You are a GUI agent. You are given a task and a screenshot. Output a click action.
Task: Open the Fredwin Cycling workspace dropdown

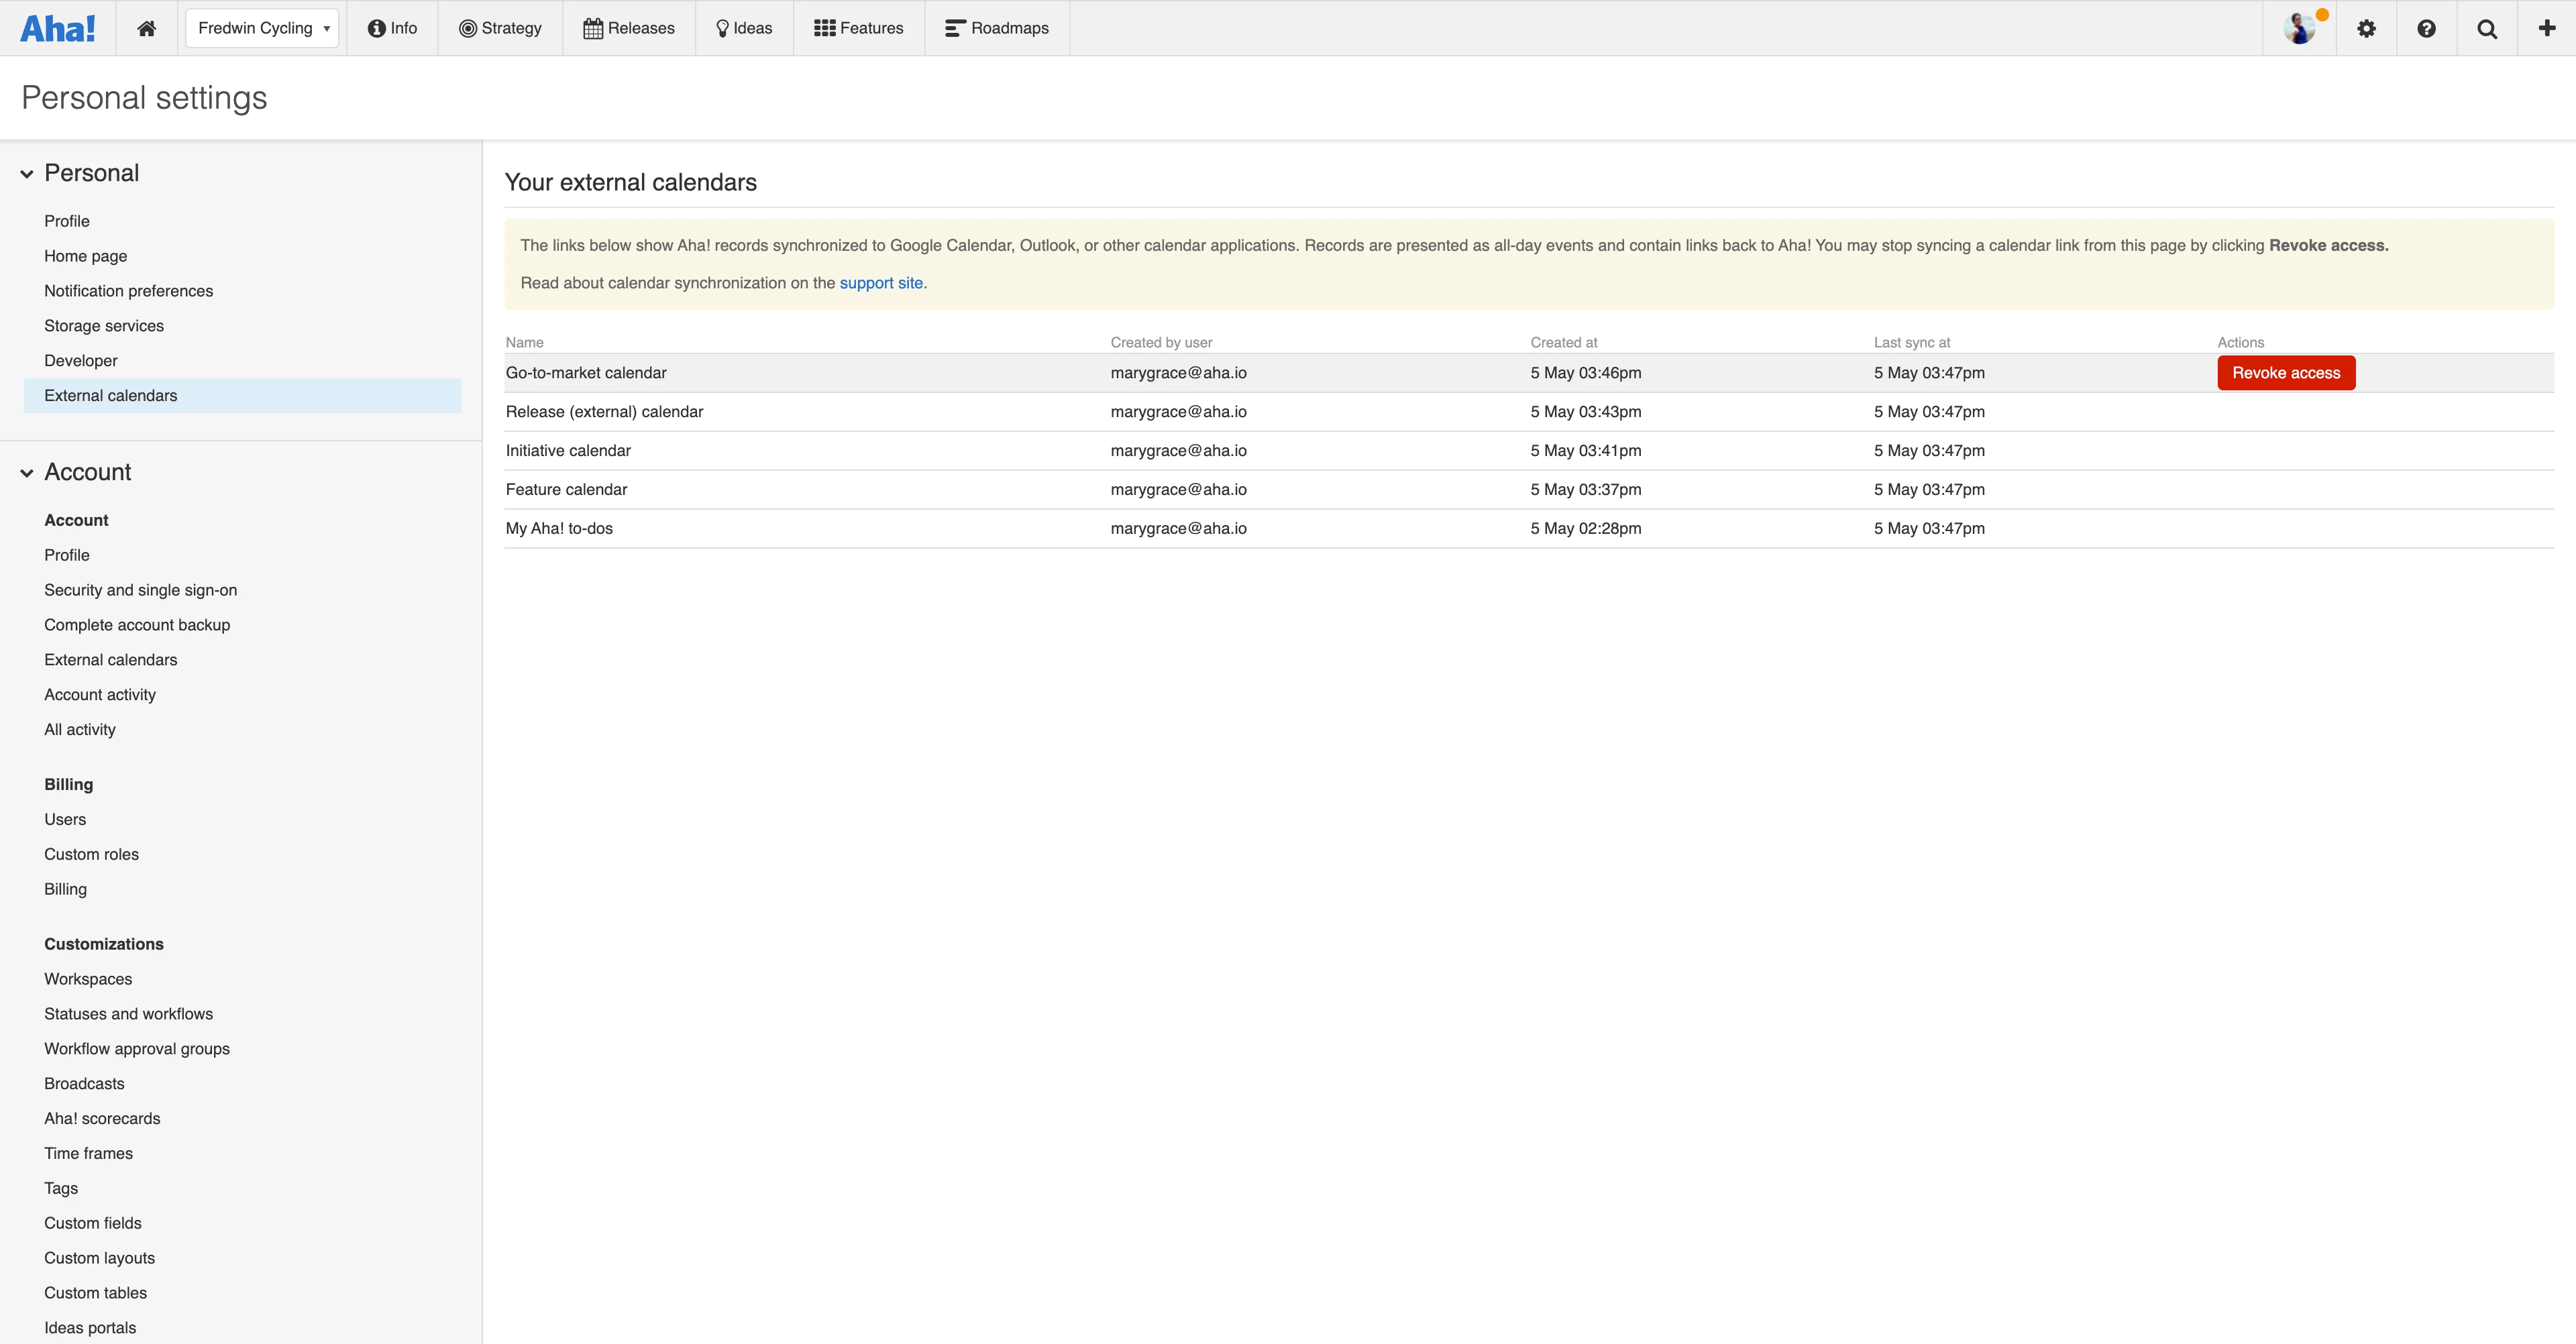pos(262,27)
